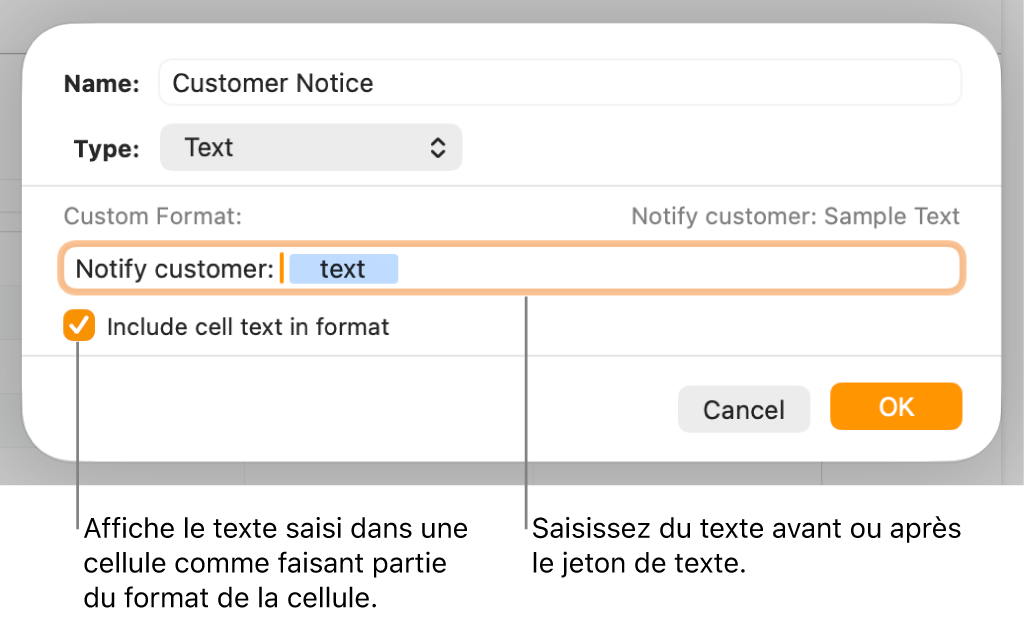Change the format type from Text
Screen dimensions: 1025x617
[x=310, y=147]
